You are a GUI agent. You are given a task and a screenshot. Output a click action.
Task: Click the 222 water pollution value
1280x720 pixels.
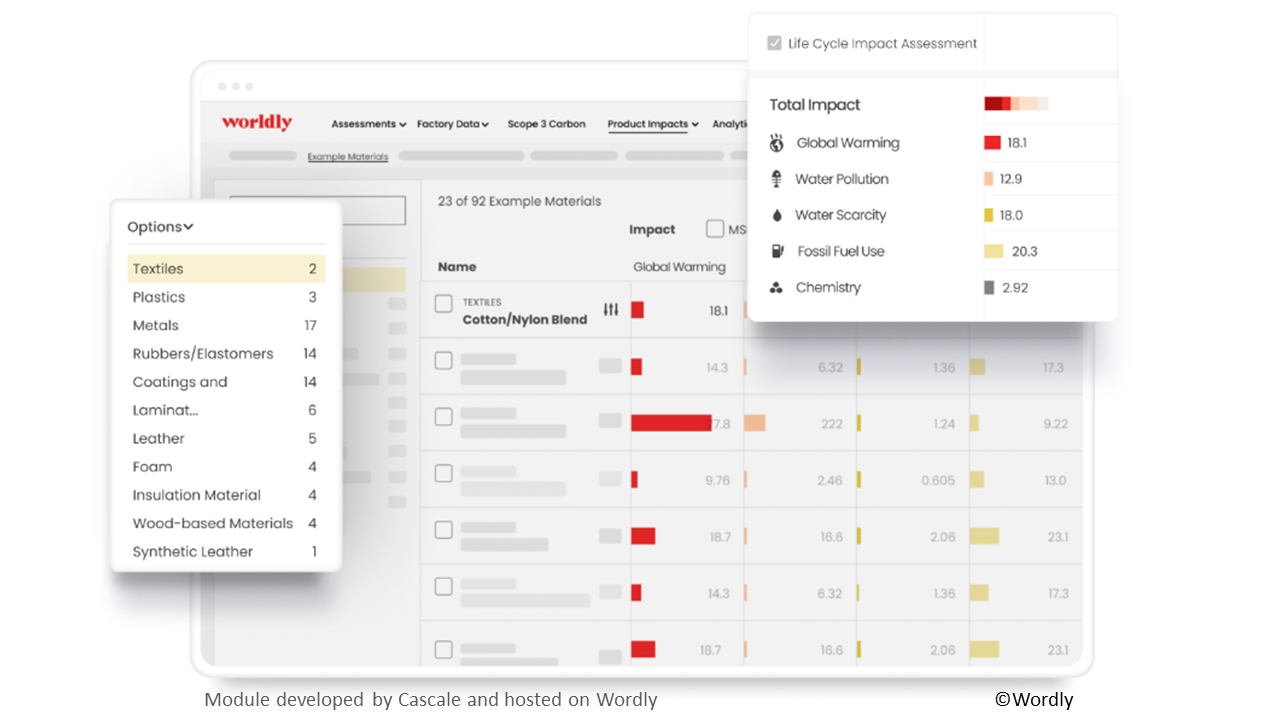pyautogui.click(x=832, y=424)
